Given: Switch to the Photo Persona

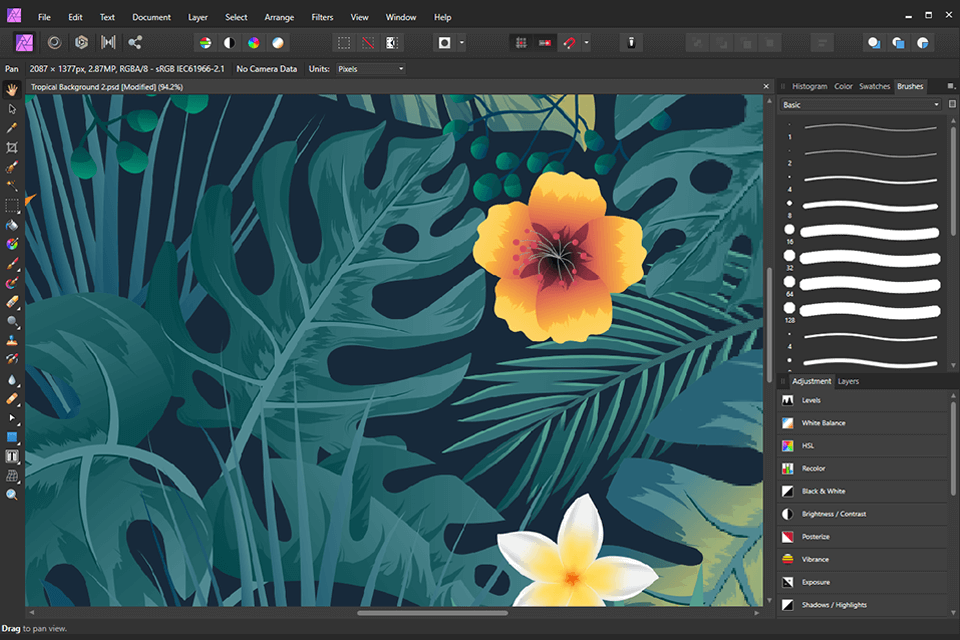Looking at the screenshot, I should click(x=24, y=42).
